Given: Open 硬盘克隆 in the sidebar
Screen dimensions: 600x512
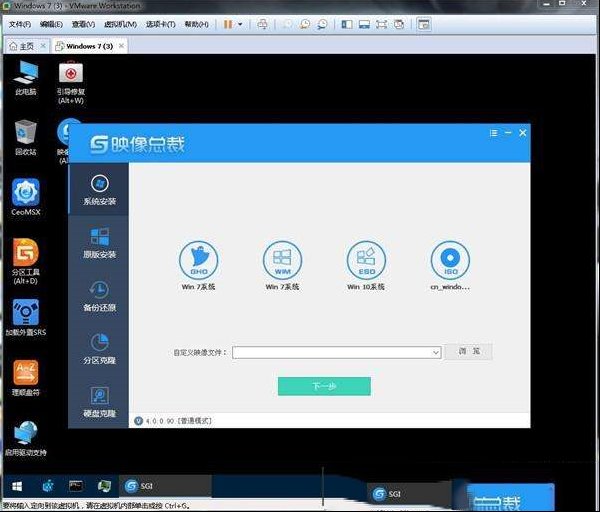Looking at the screenshot, I should 99,402.
